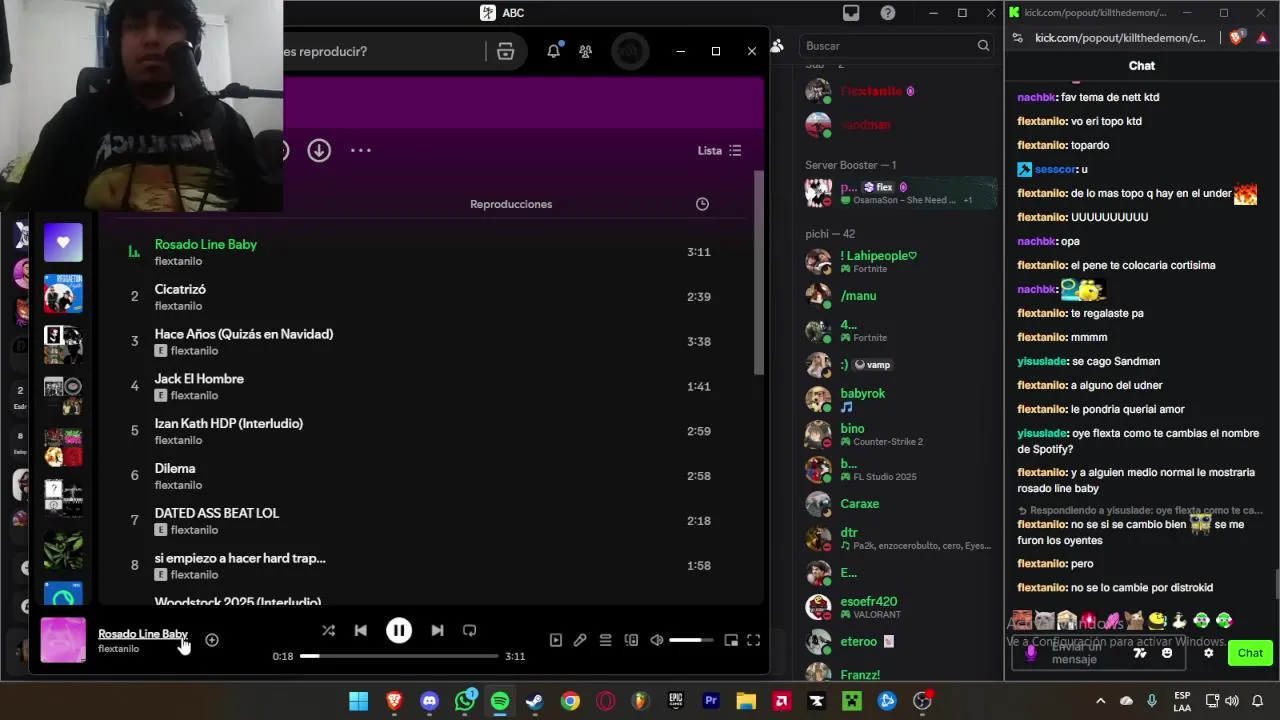Open Discord inbox icon
This screenshot has height=720, width=1280.
pos(851,13)
